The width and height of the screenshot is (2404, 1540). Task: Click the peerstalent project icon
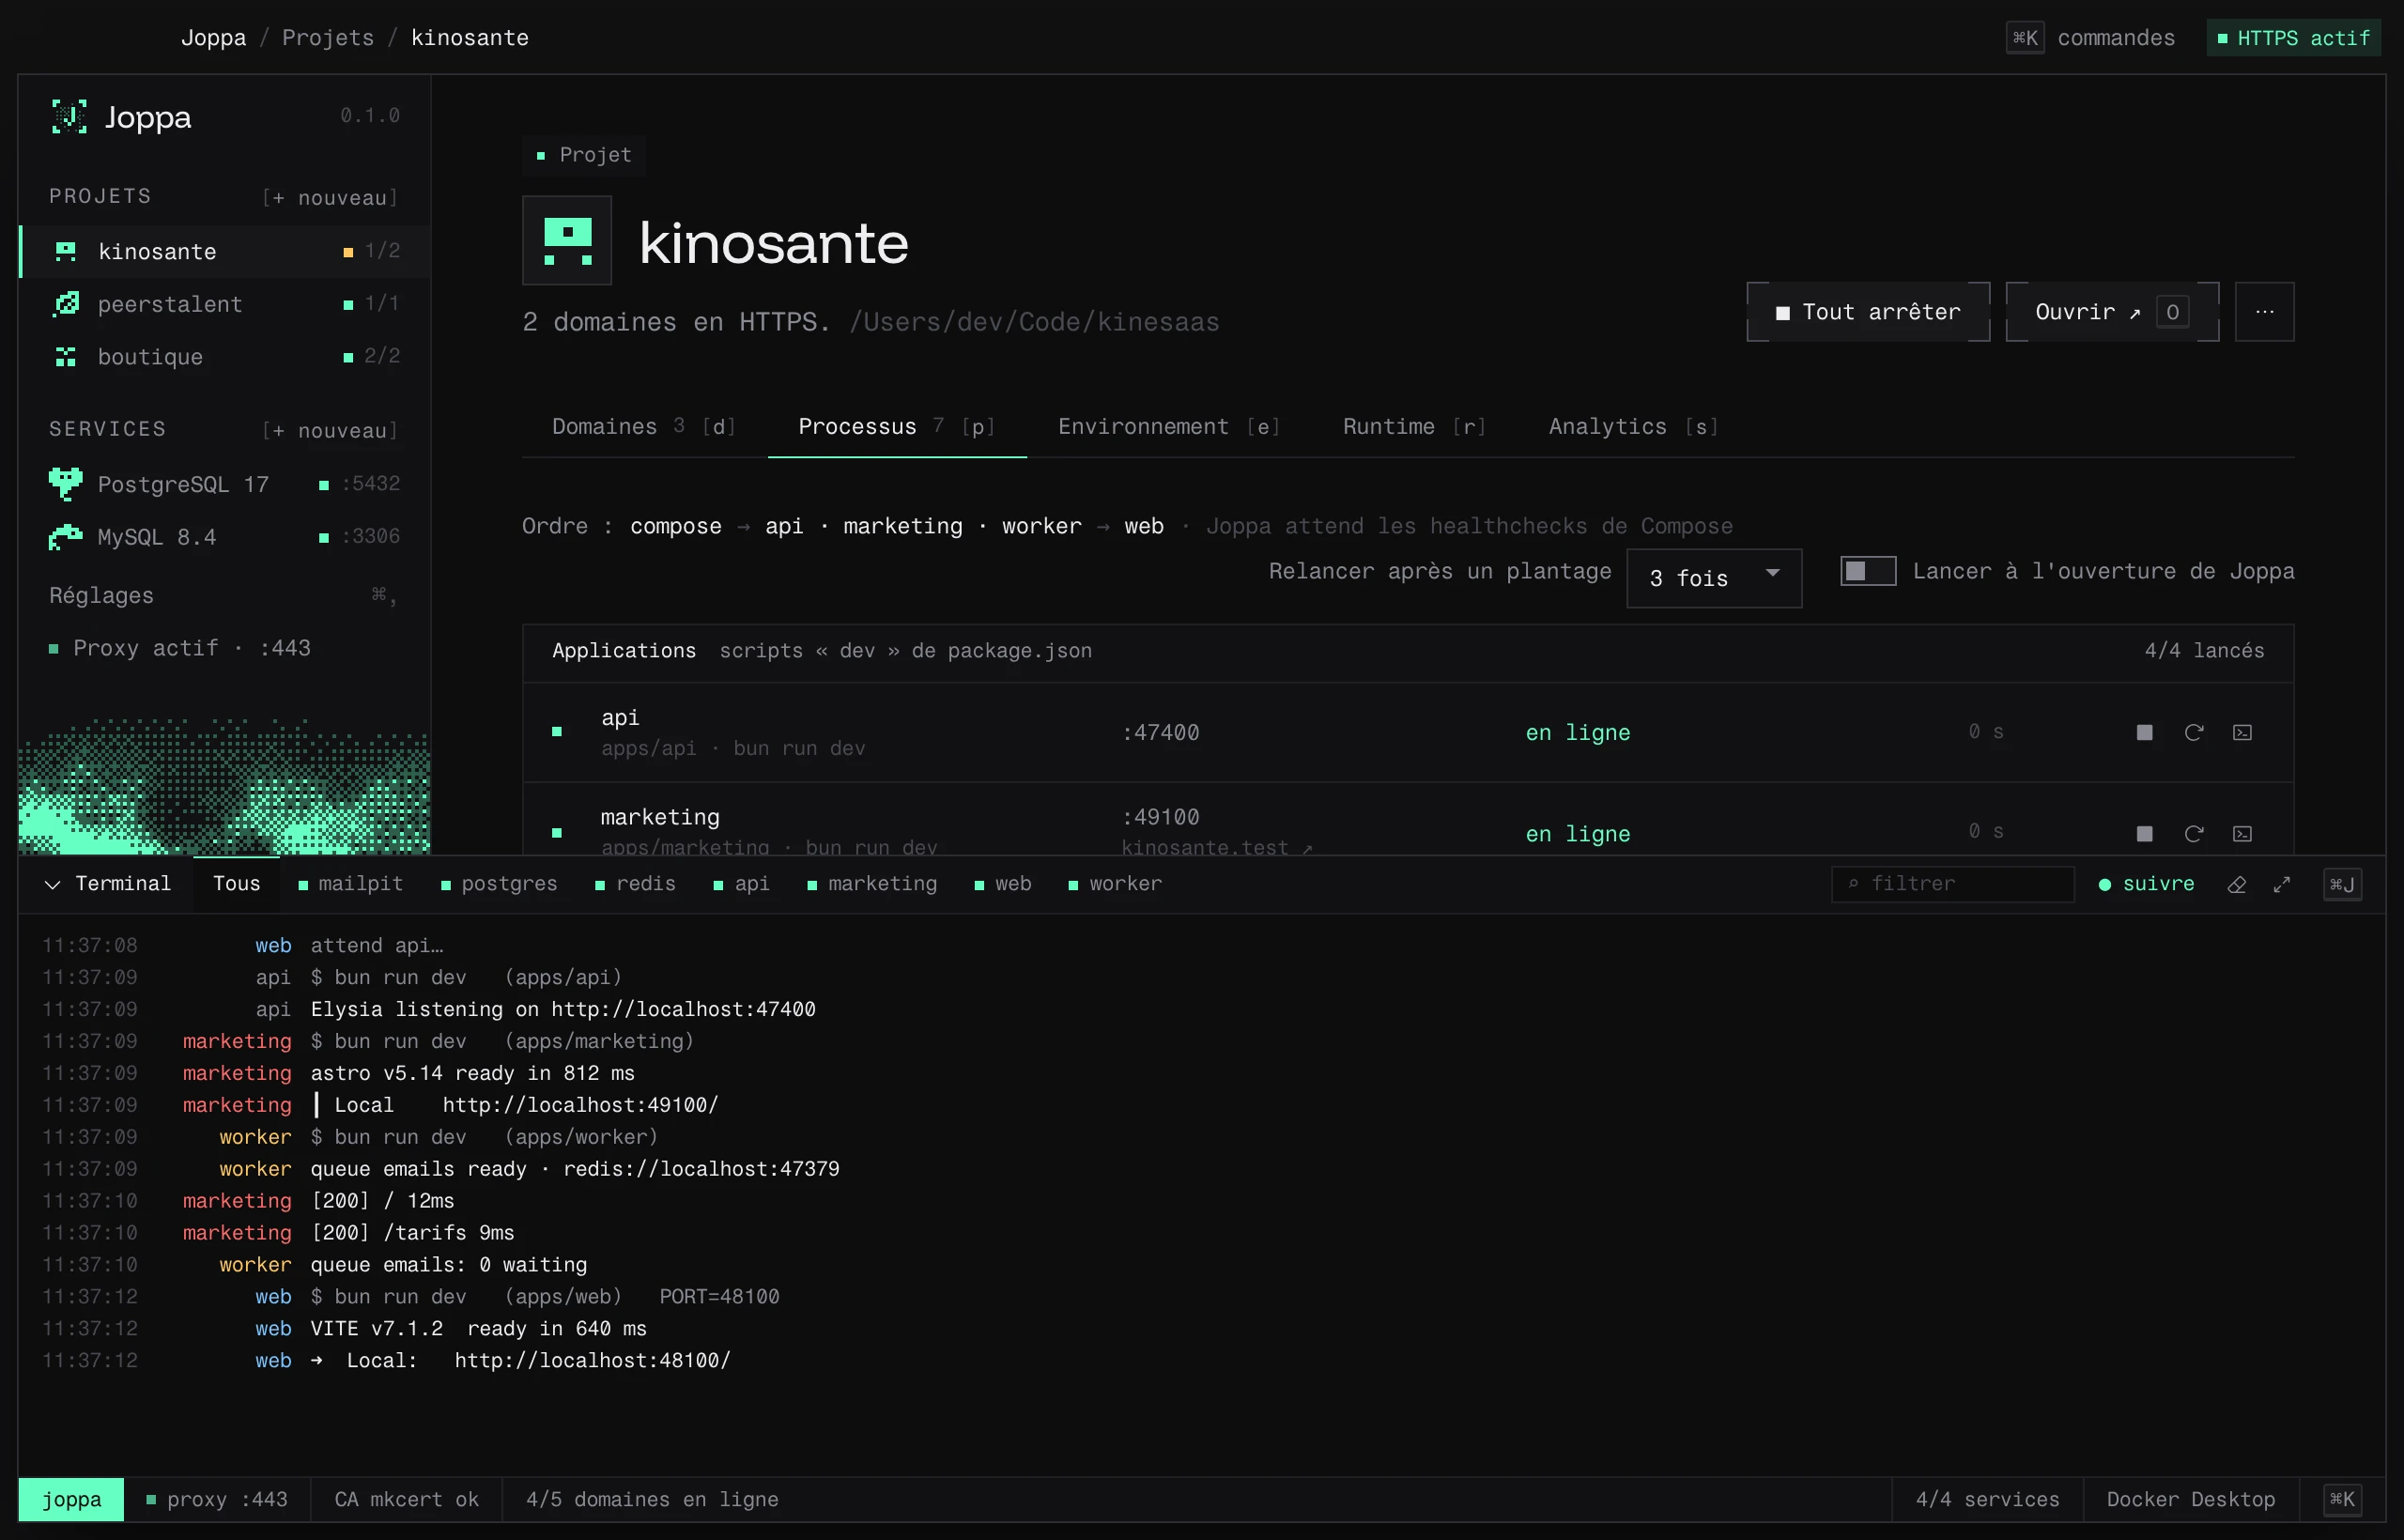(x=66, y=304)
